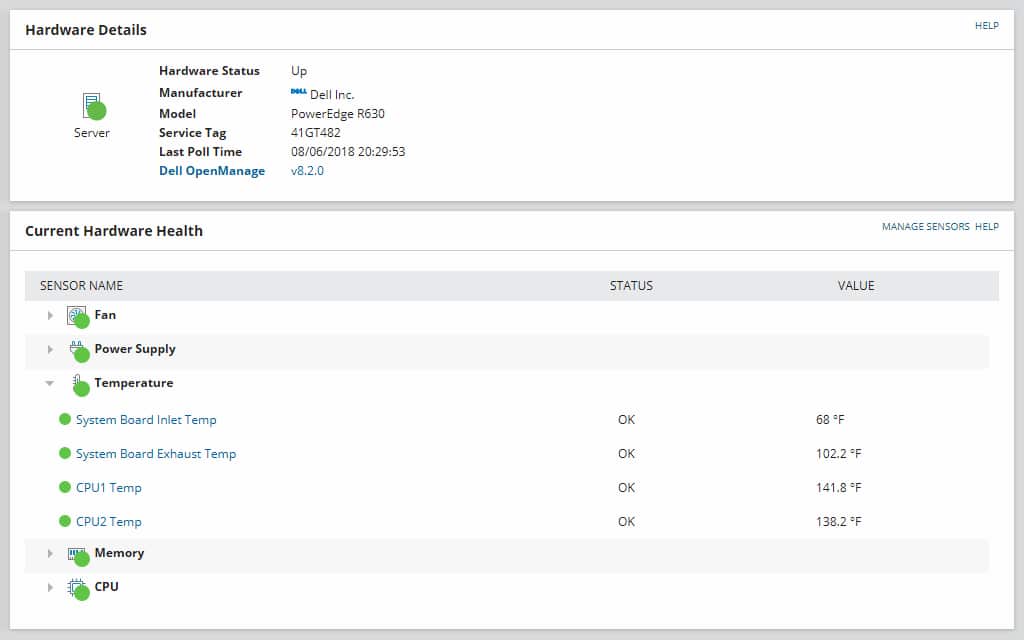
Task: Expand the Memory sensor group
Action: coord(50,553)
